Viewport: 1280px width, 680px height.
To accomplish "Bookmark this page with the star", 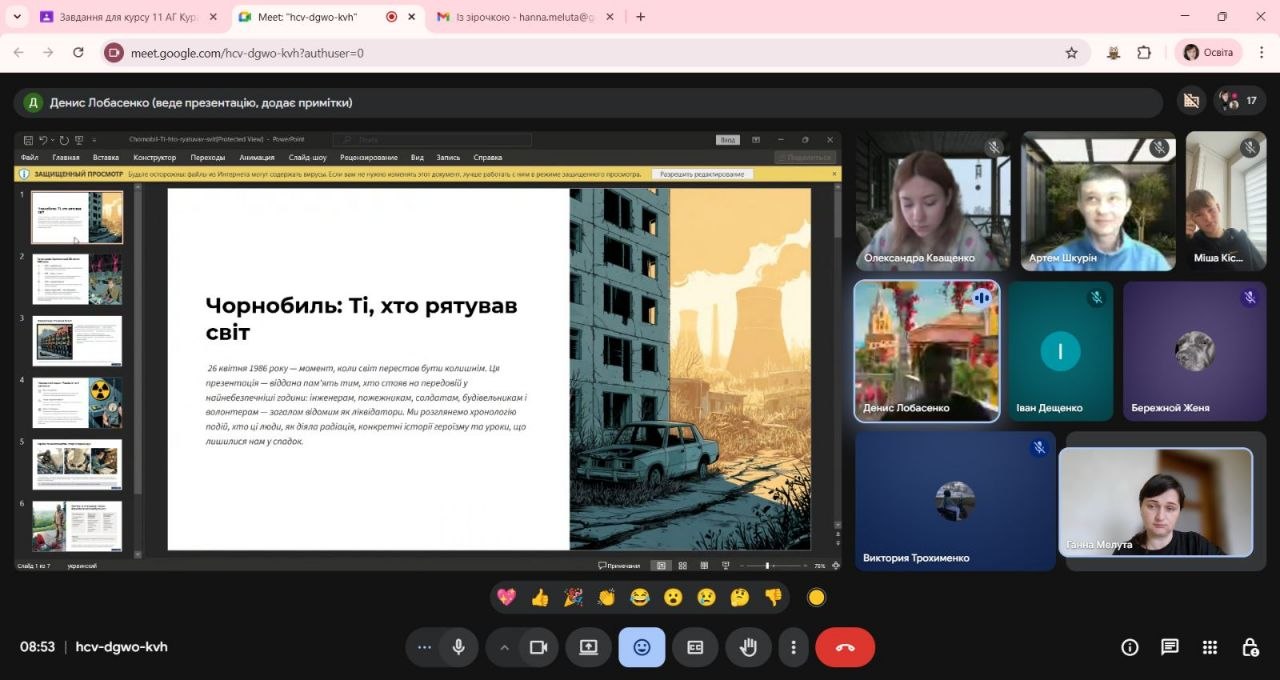I will [1072, 53].
